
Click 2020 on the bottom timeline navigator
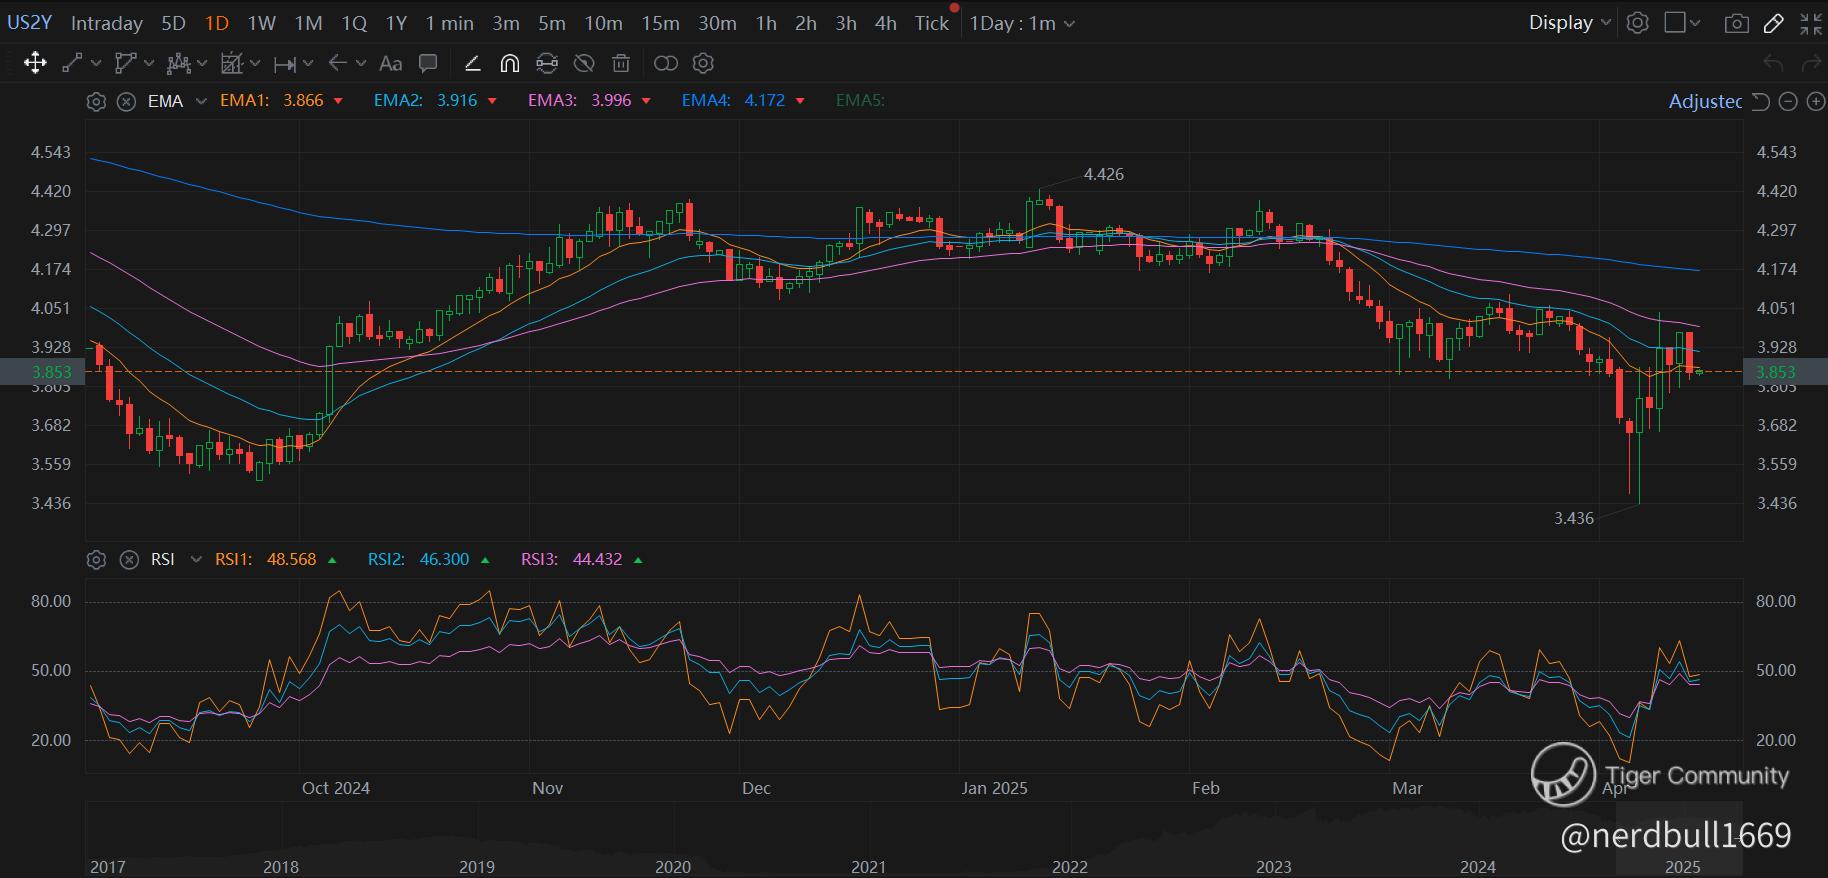pos(672,866)
